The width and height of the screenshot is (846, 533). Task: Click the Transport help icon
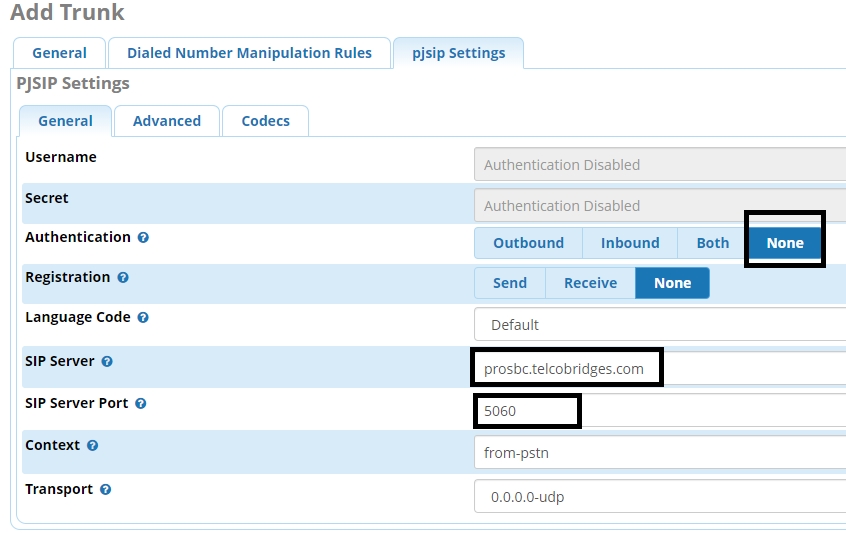point(105,490)
